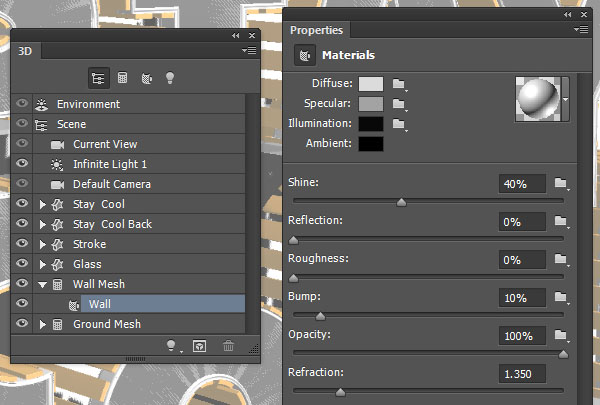Hide the Stroke mesh
Viewport: 600px width, 405px height.
point(22,243)
